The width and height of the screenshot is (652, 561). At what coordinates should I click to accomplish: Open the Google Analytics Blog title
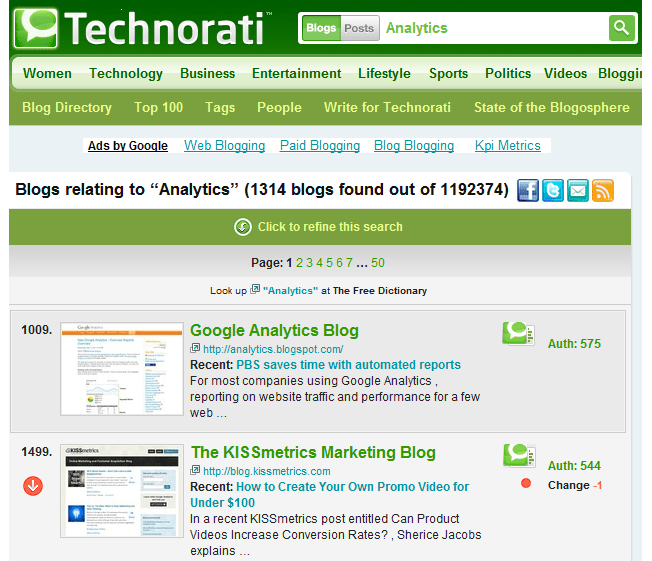coord(274,331)
